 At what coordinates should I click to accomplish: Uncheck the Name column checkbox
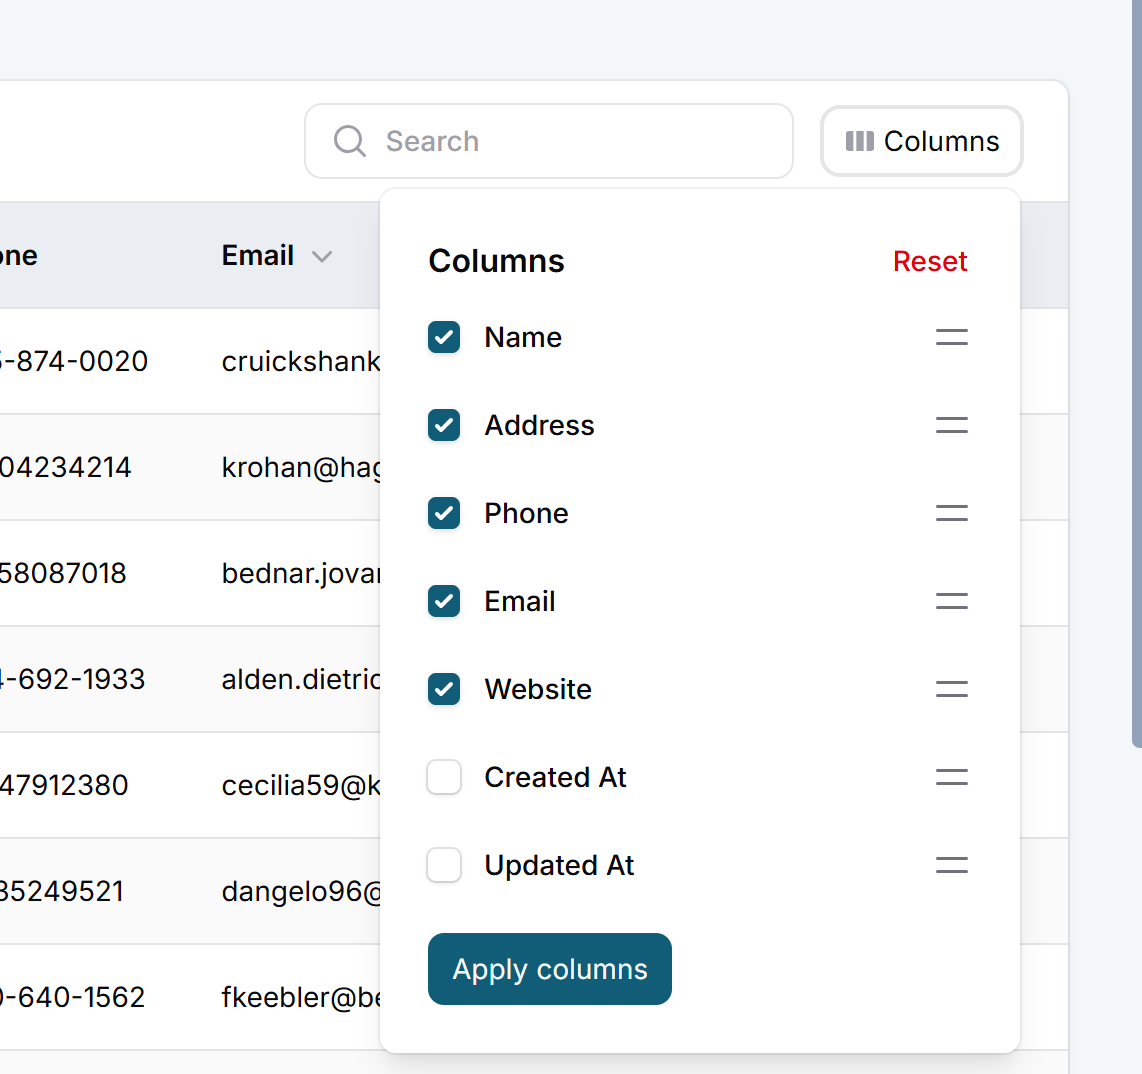click(444, 338)
